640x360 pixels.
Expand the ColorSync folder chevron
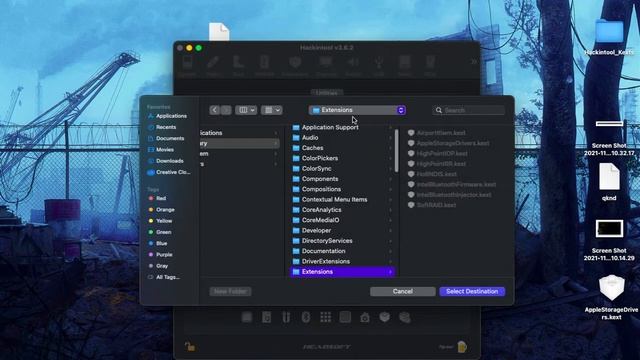point(390,169)
